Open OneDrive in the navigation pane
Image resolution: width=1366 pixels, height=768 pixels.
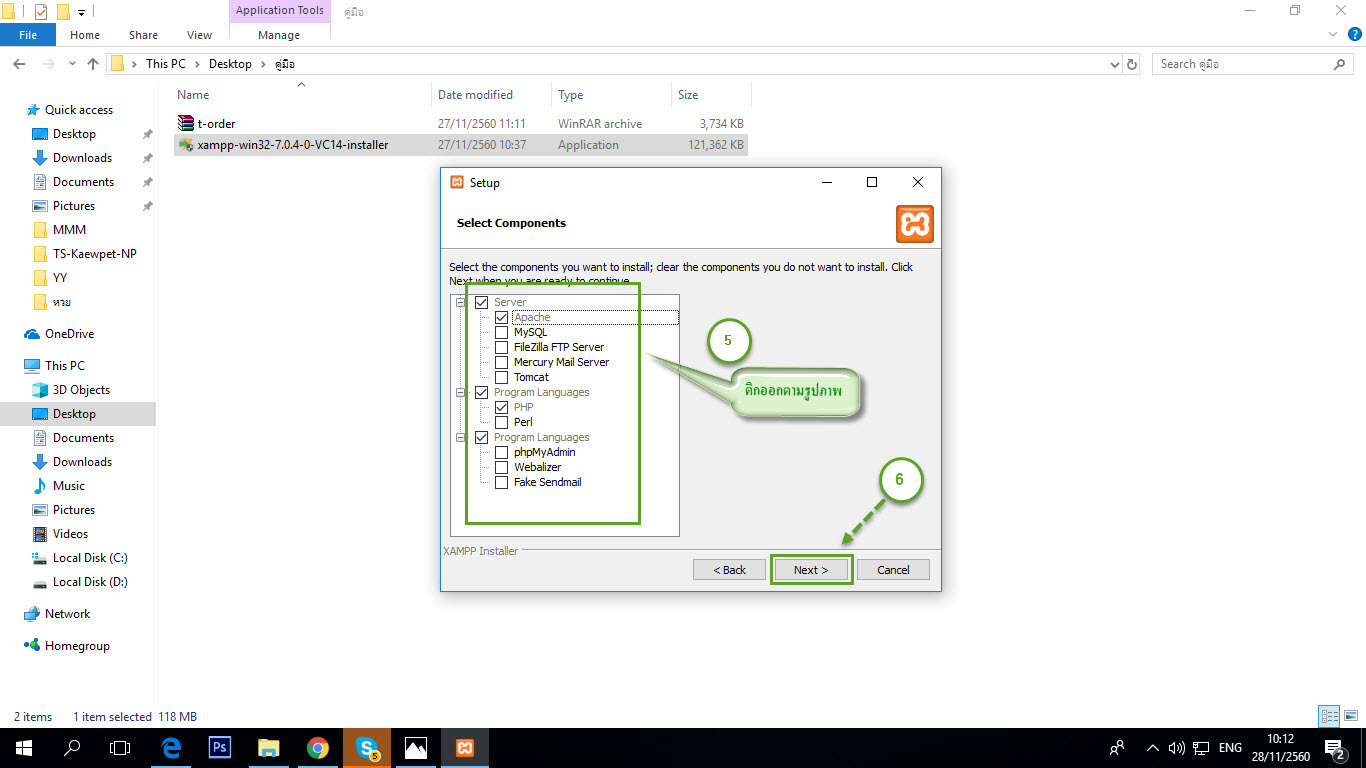click(69, 334)
